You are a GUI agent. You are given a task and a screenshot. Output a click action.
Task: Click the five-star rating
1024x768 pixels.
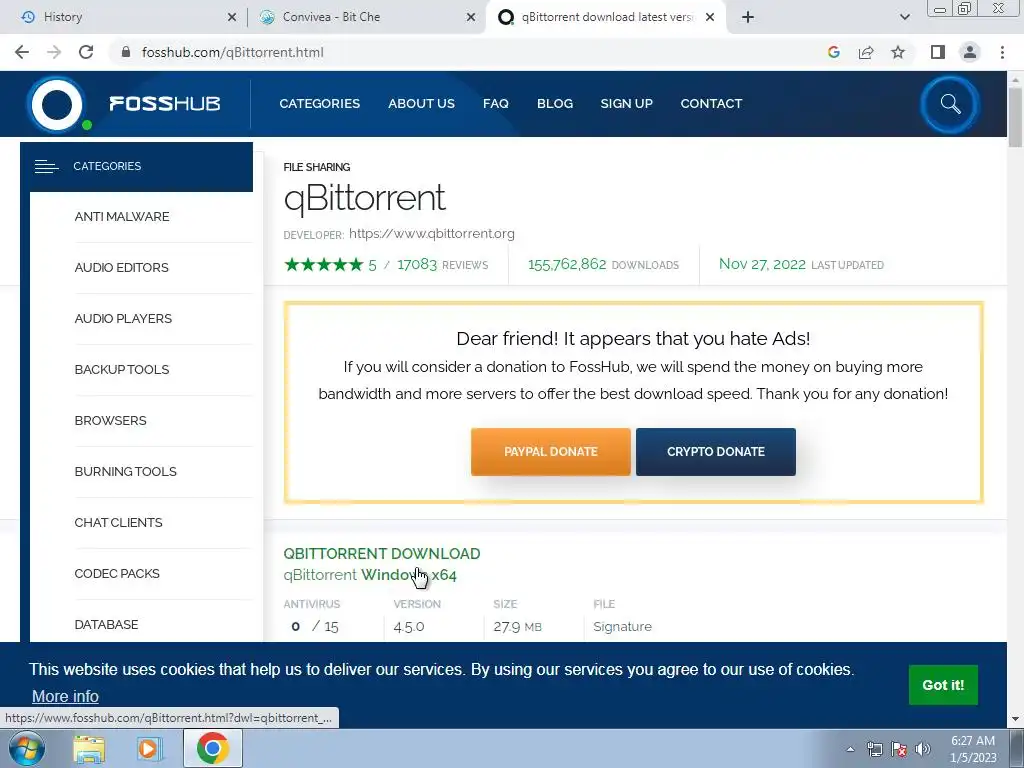pos(323,264)
